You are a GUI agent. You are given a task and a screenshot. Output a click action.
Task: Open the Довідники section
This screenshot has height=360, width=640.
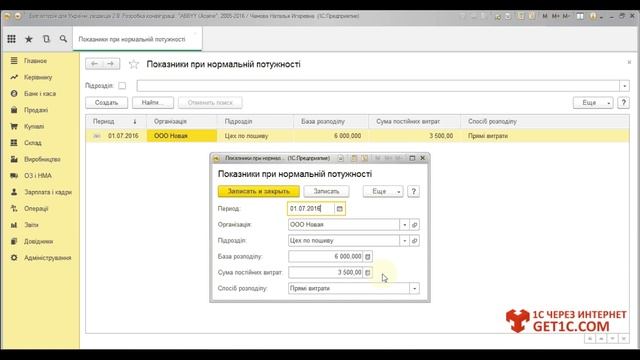[38, 241]
